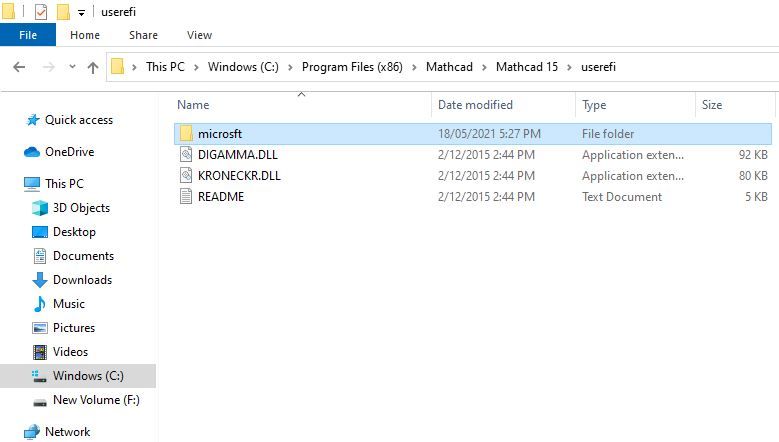The width and height of the screenshot is (779, 442).
Task: Switch to the View ribbon tab
Action: point(200,35)
